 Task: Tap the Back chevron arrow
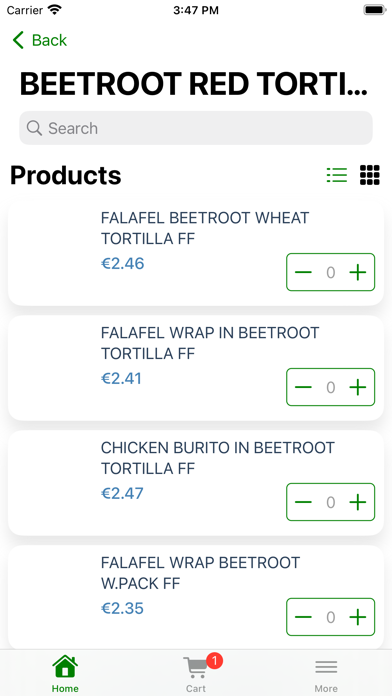click(x=18, y=40)
